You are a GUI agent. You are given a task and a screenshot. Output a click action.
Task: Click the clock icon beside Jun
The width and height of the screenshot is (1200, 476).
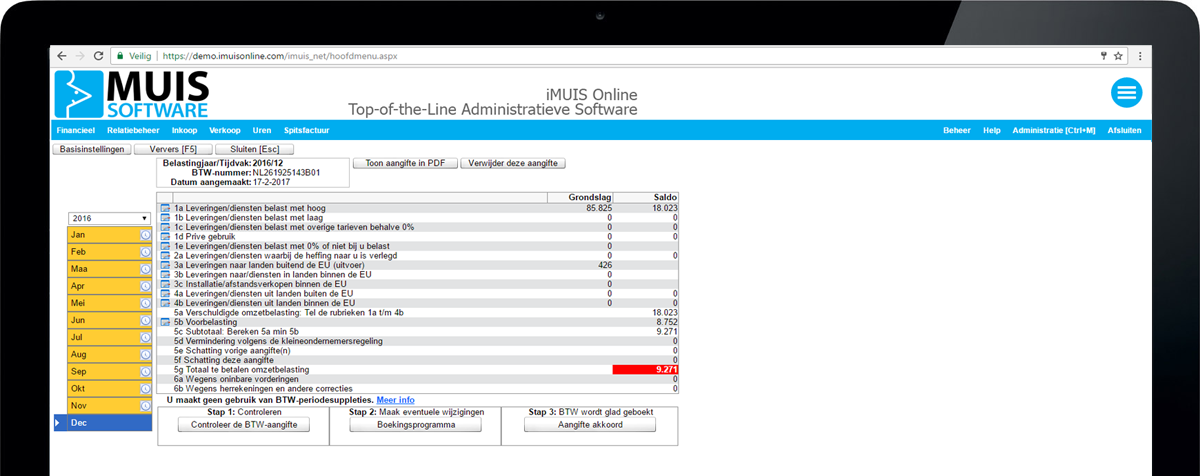[145, 320]
